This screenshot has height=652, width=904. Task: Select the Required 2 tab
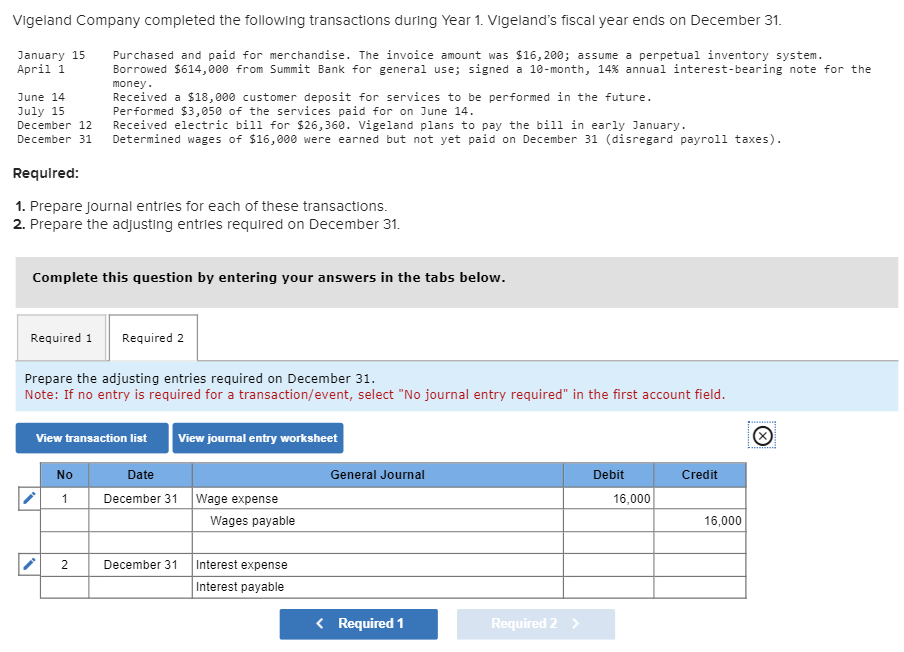point(153,338)
